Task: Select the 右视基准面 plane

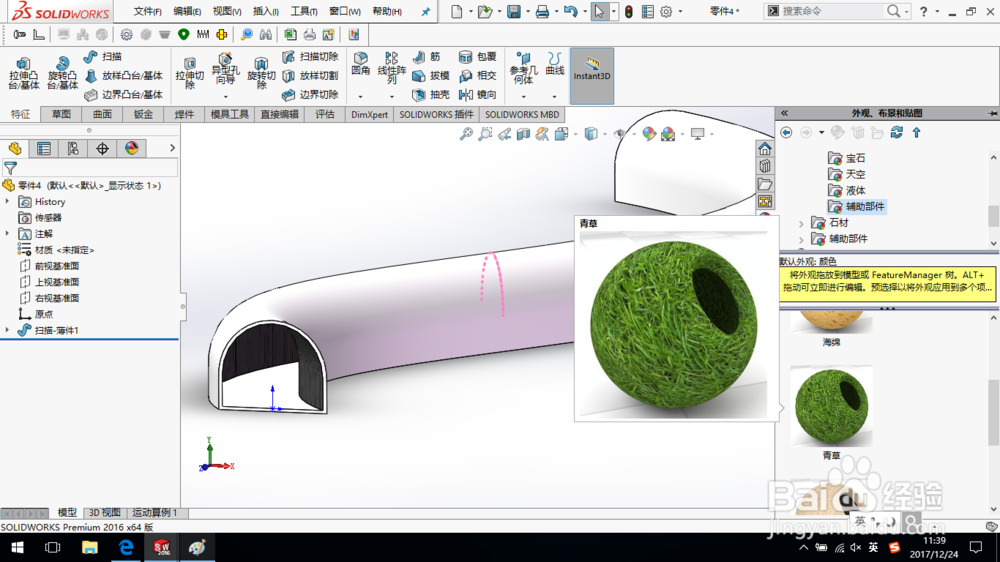Action: point(49,298)
